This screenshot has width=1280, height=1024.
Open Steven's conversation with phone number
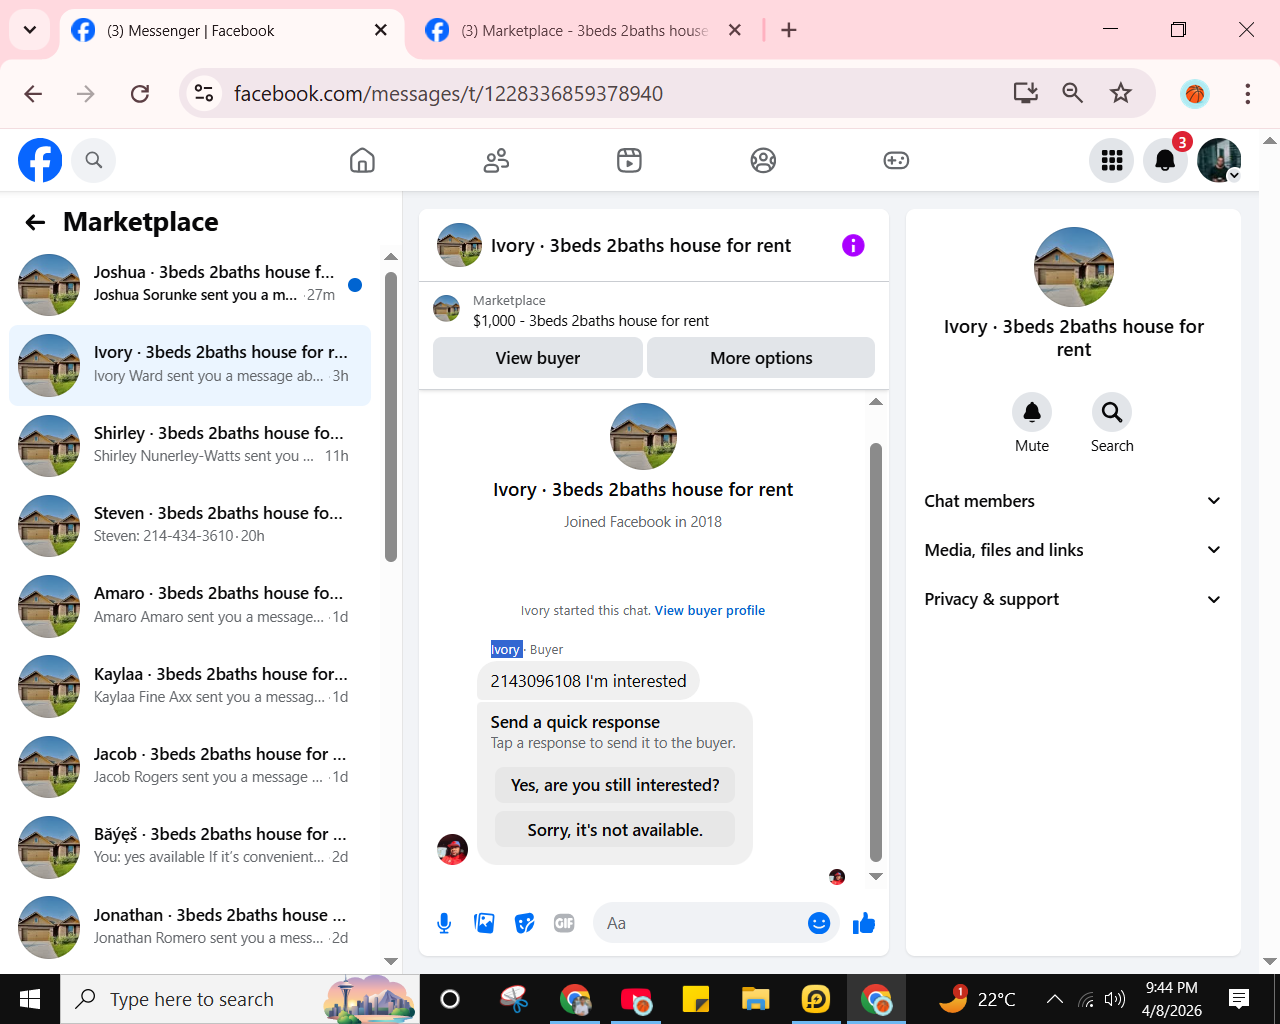click(x=190, y=525)
